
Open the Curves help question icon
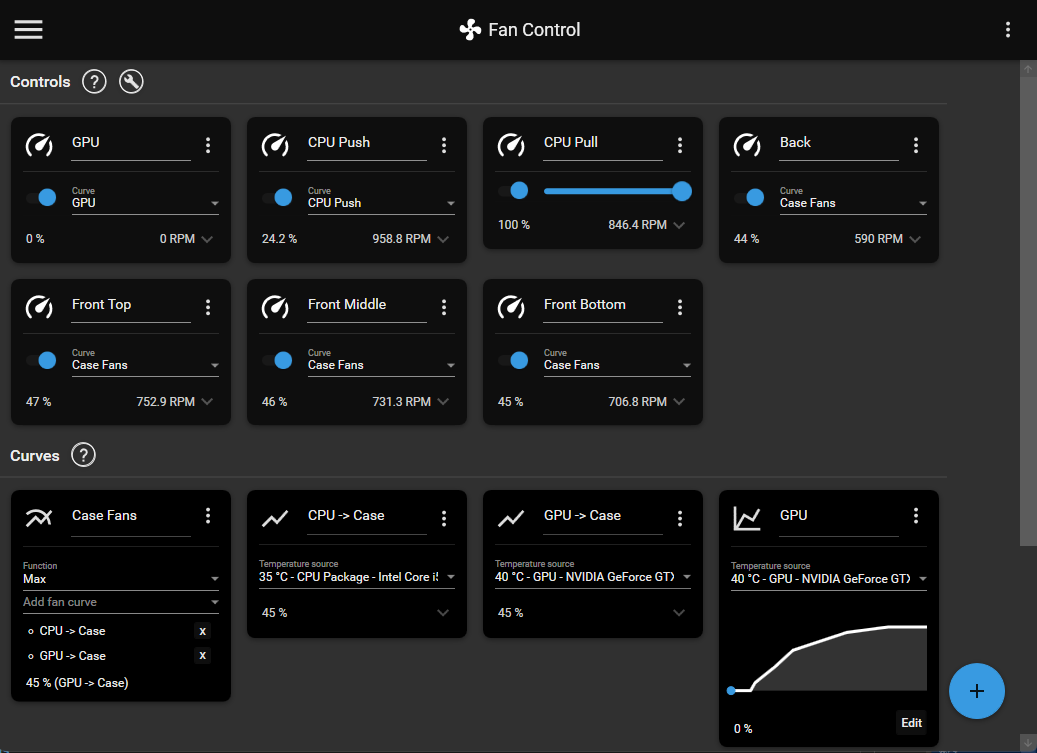coord(83,455)
